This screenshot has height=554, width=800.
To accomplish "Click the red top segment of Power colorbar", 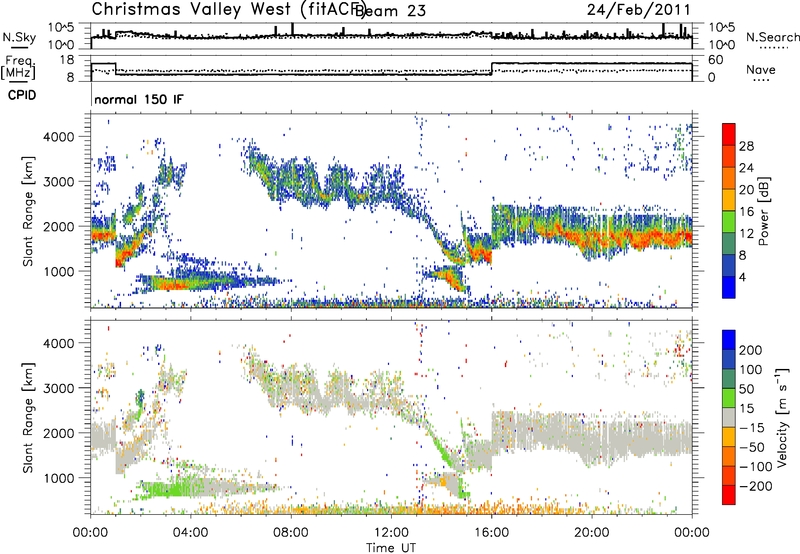I will tap(729, 134).
